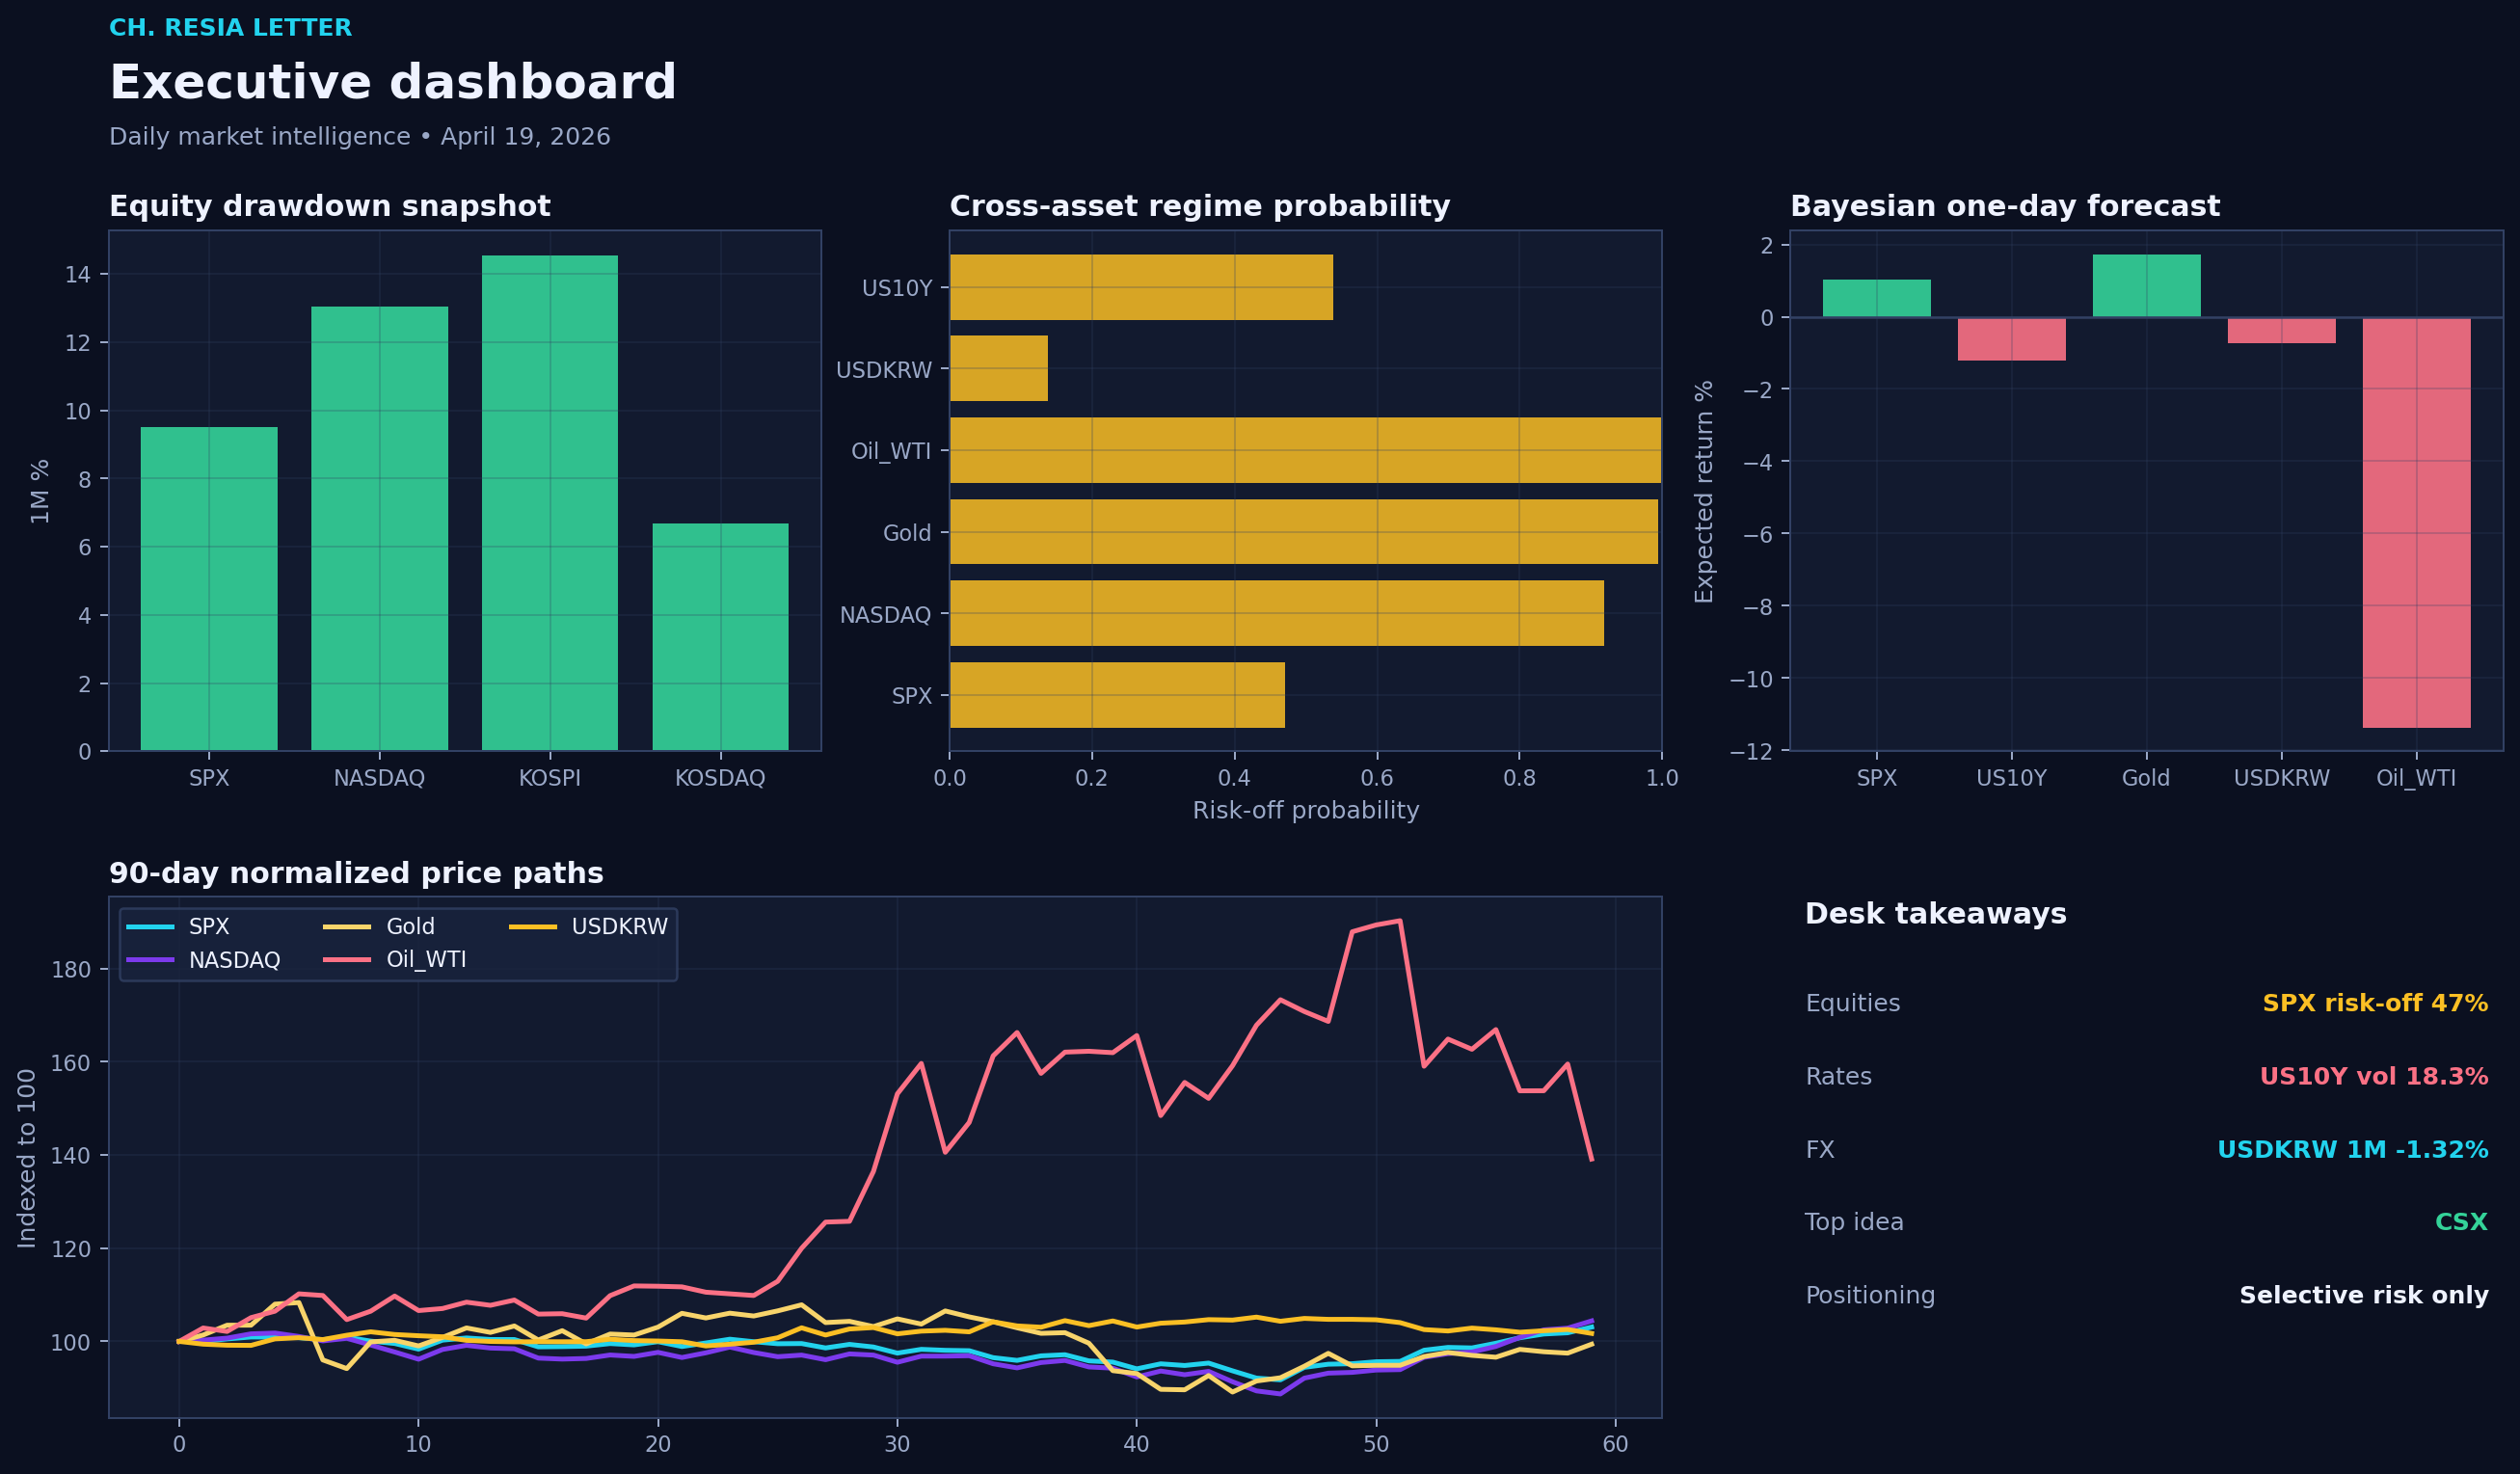Click the 'Expected return %' axis label

pos(1704,491)
